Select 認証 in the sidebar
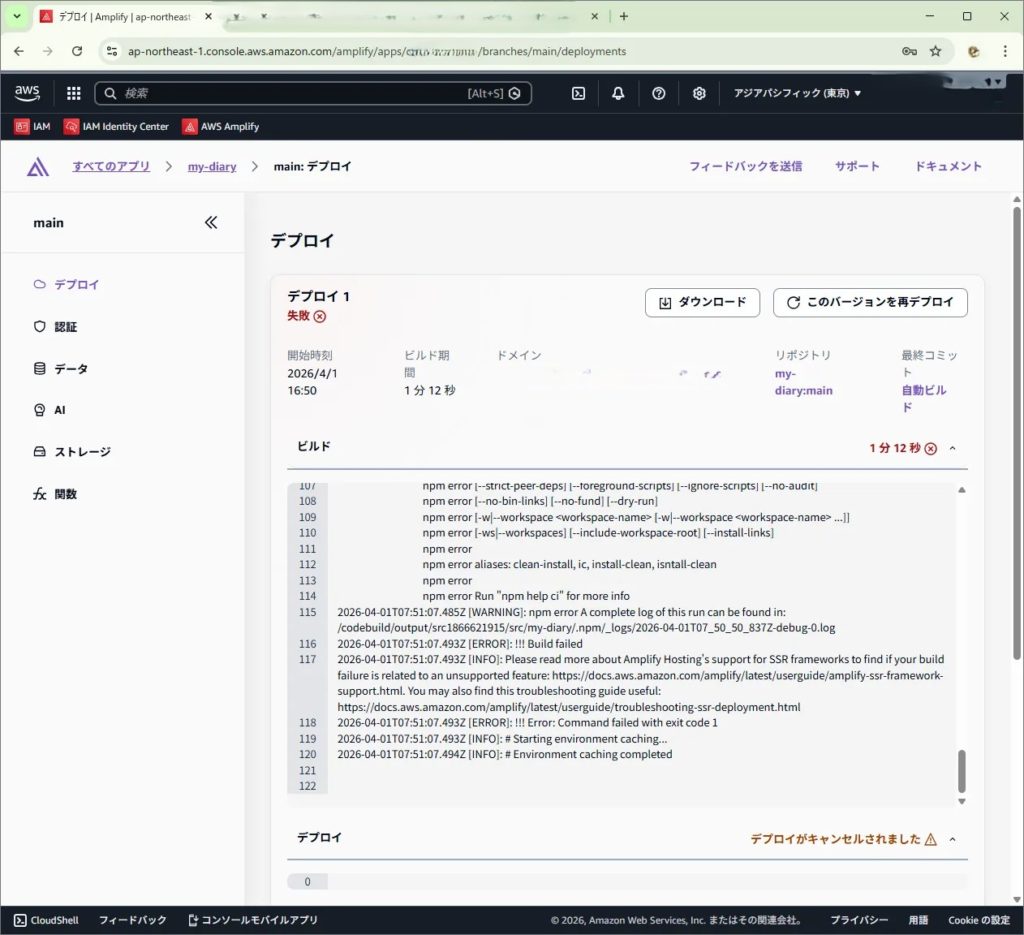 point(65,327)
